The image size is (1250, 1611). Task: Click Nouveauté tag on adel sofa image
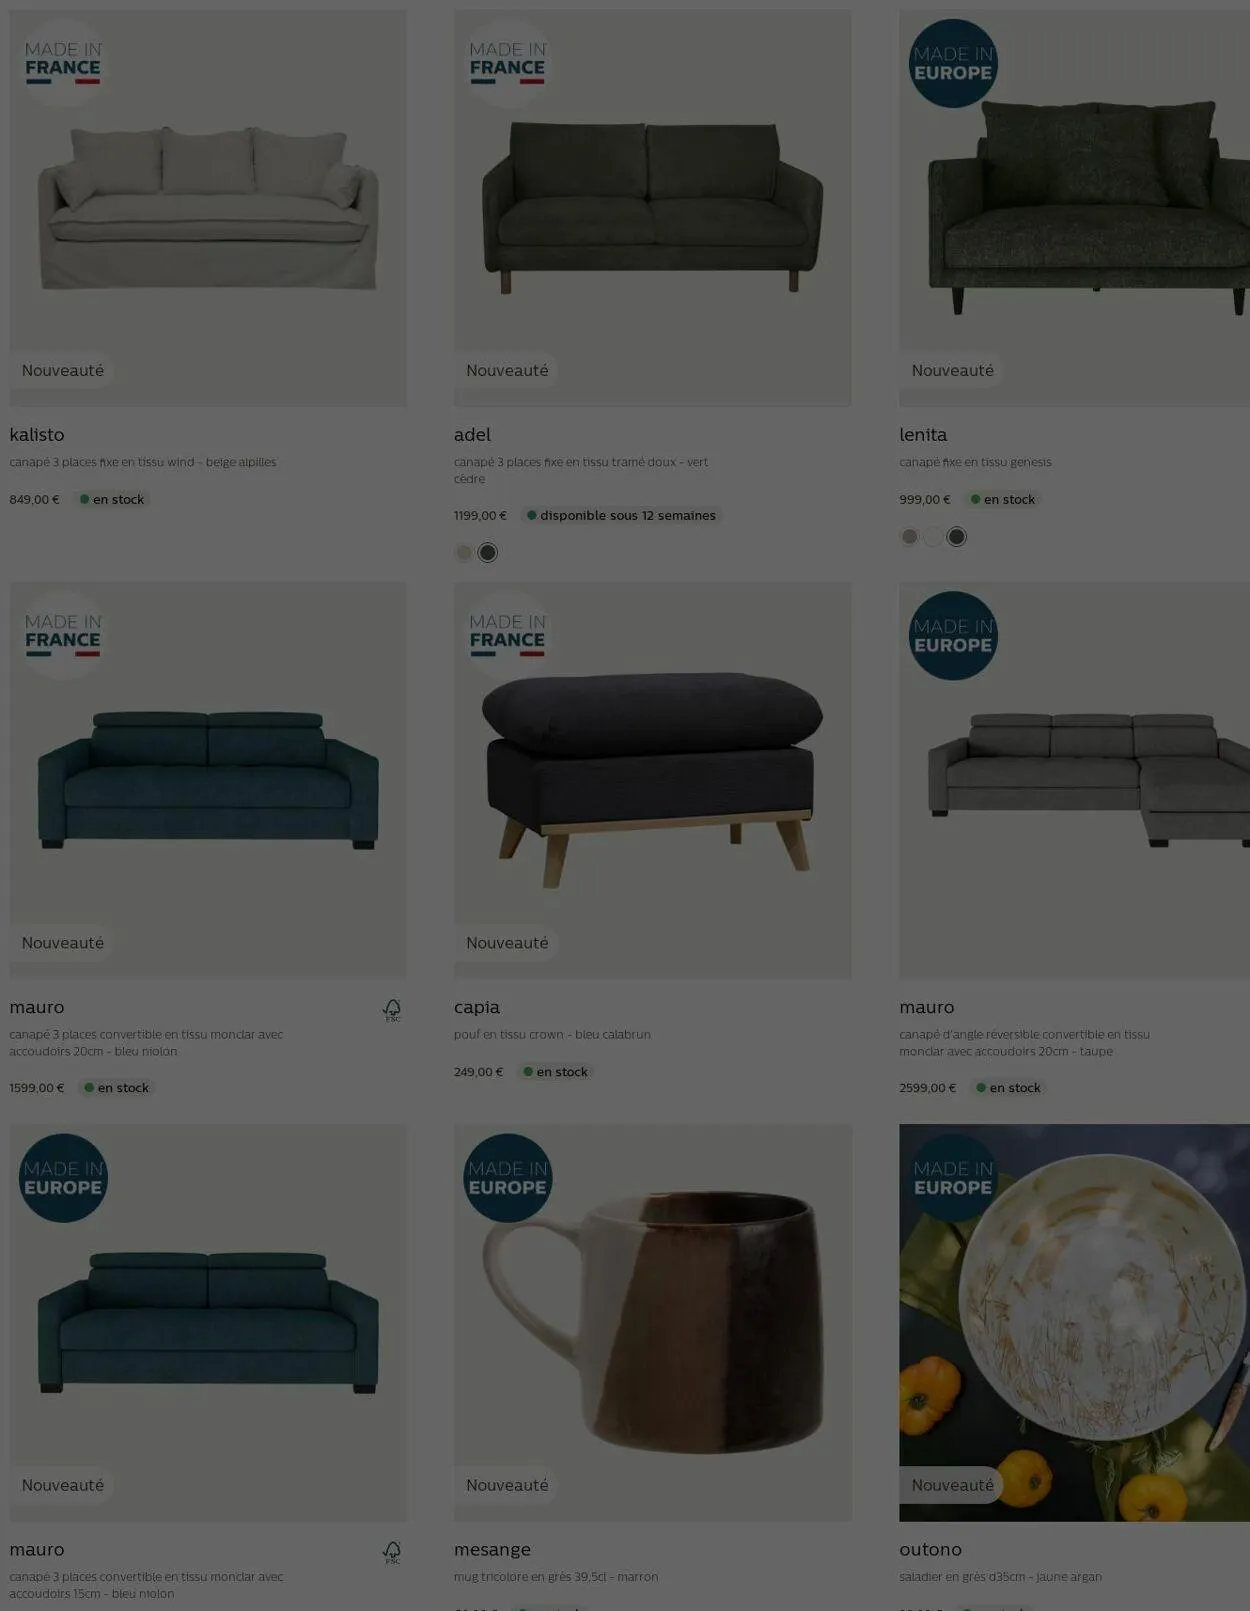(507, 370)
